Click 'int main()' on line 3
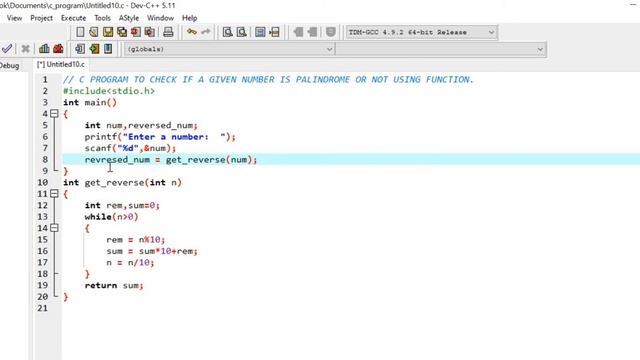The height and width of the screenshot is (360, 640). (90, 102)
